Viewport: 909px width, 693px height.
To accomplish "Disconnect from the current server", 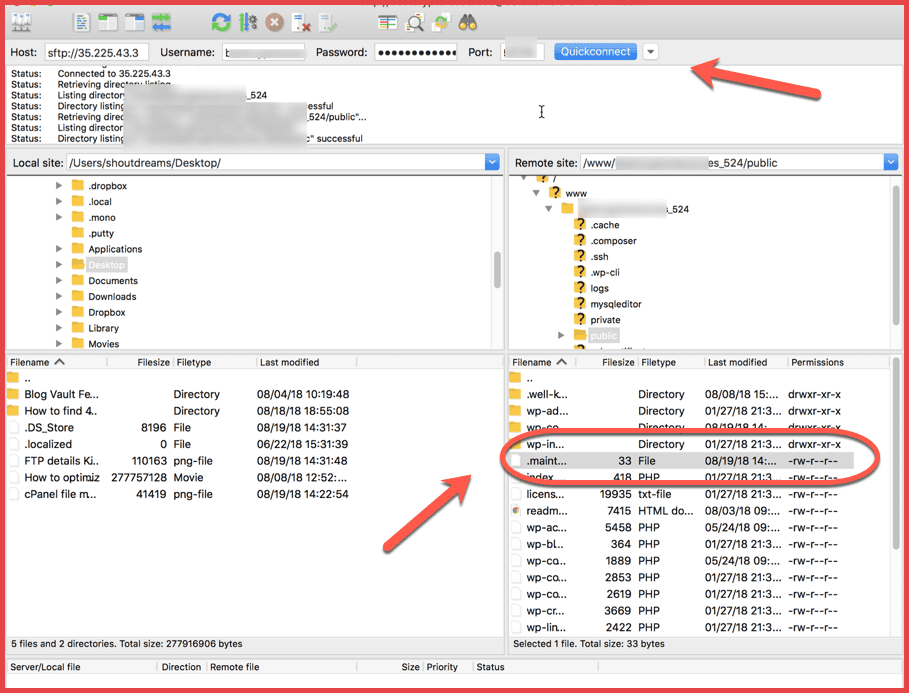I will pos(300,22).
